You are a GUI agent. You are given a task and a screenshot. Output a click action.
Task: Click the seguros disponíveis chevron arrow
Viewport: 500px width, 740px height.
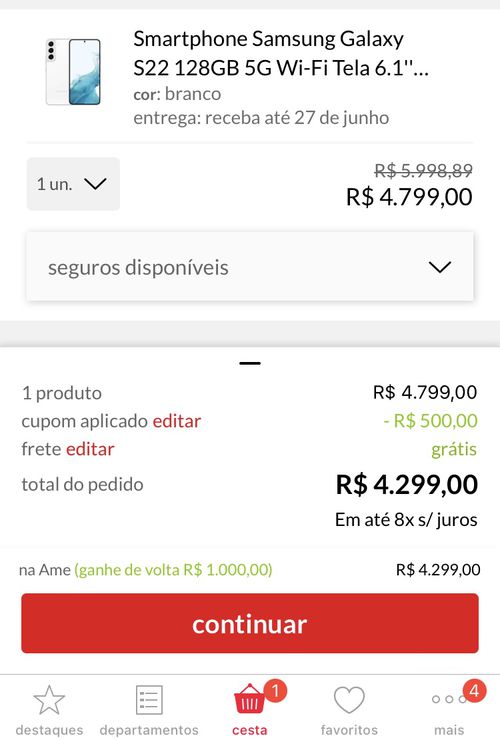point(440,267)
